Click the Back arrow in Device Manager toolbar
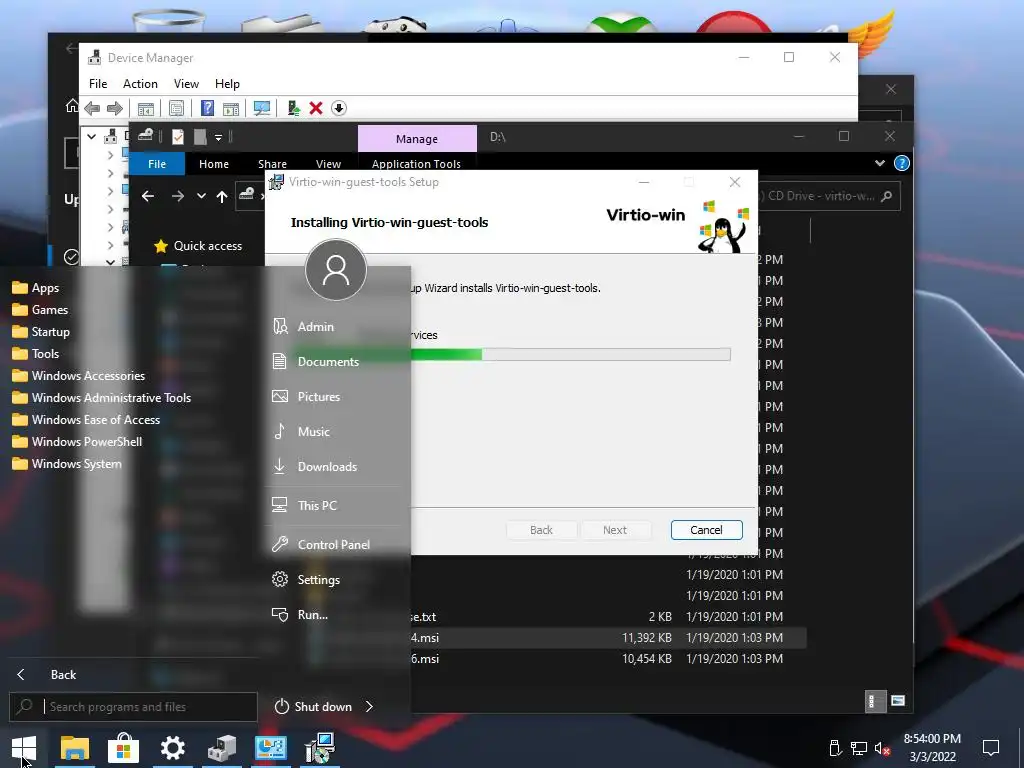 click(x=92, y=108)
